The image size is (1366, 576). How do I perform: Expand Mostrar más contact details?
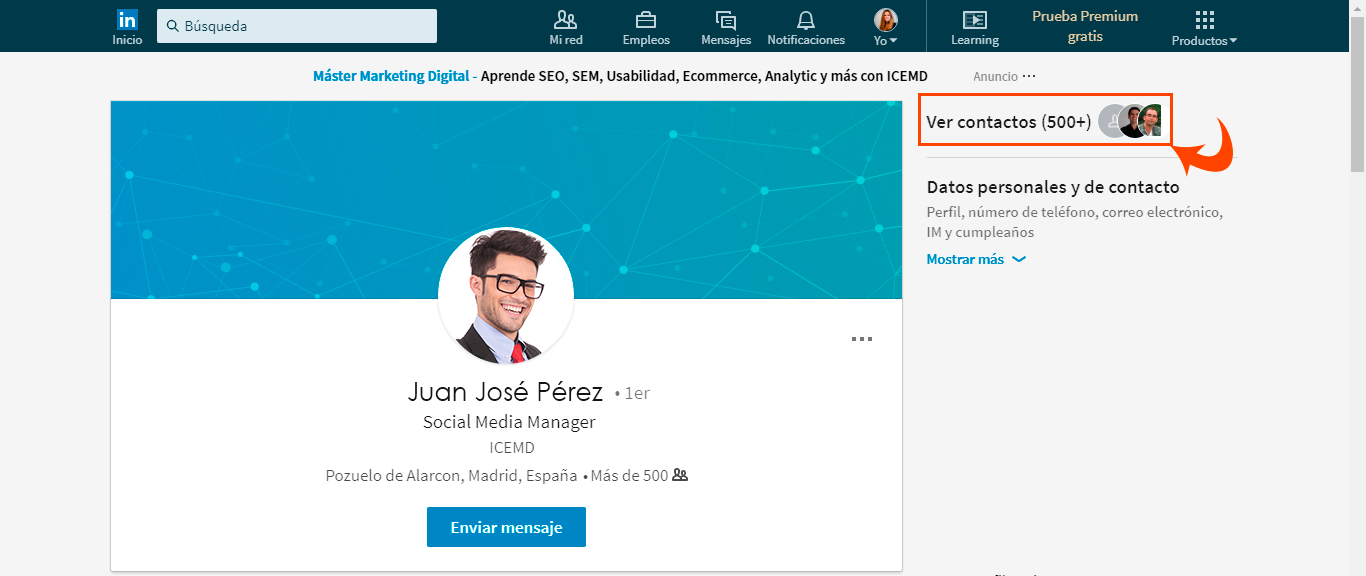tap(976, 259)
